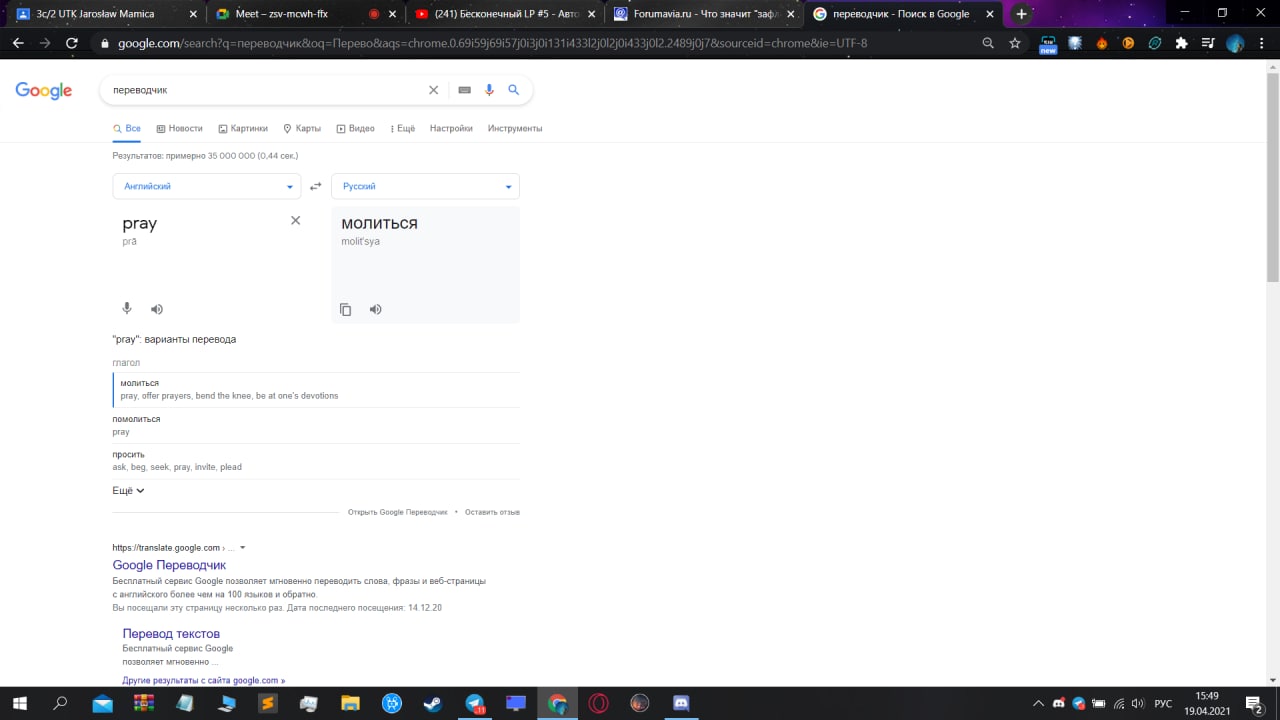Show hidden system tray icons

pyautogui.click(x=1038, y=703)
